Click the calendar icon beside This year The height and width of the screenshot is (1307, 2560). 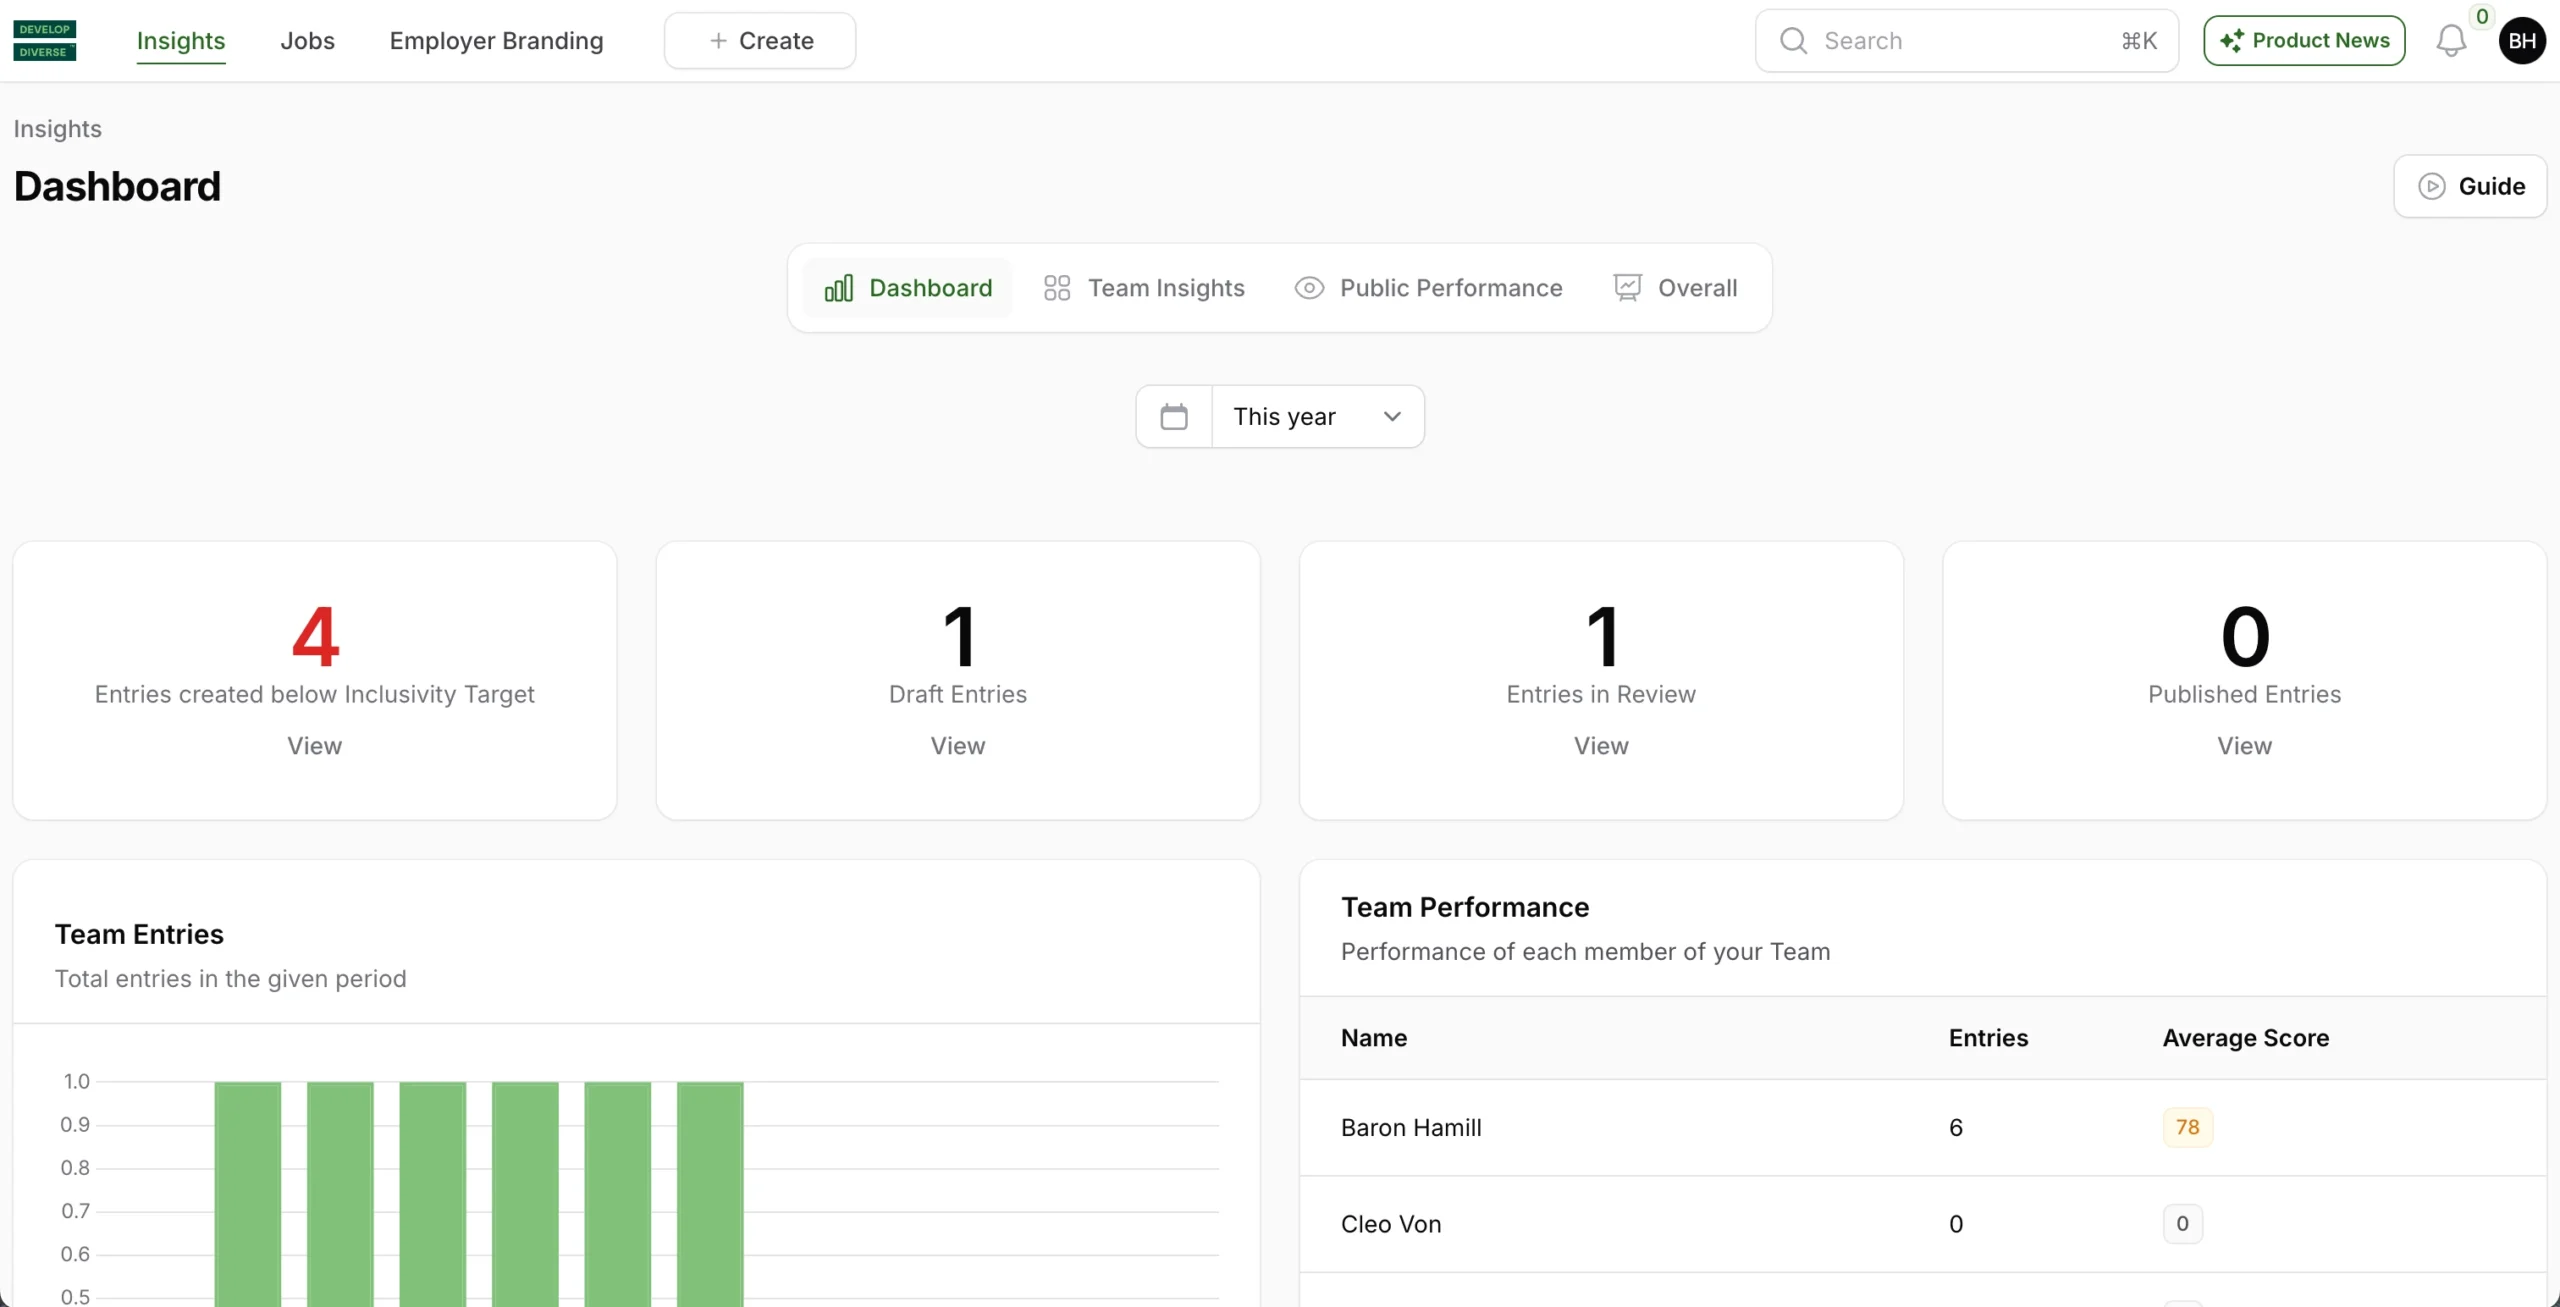1174,416
